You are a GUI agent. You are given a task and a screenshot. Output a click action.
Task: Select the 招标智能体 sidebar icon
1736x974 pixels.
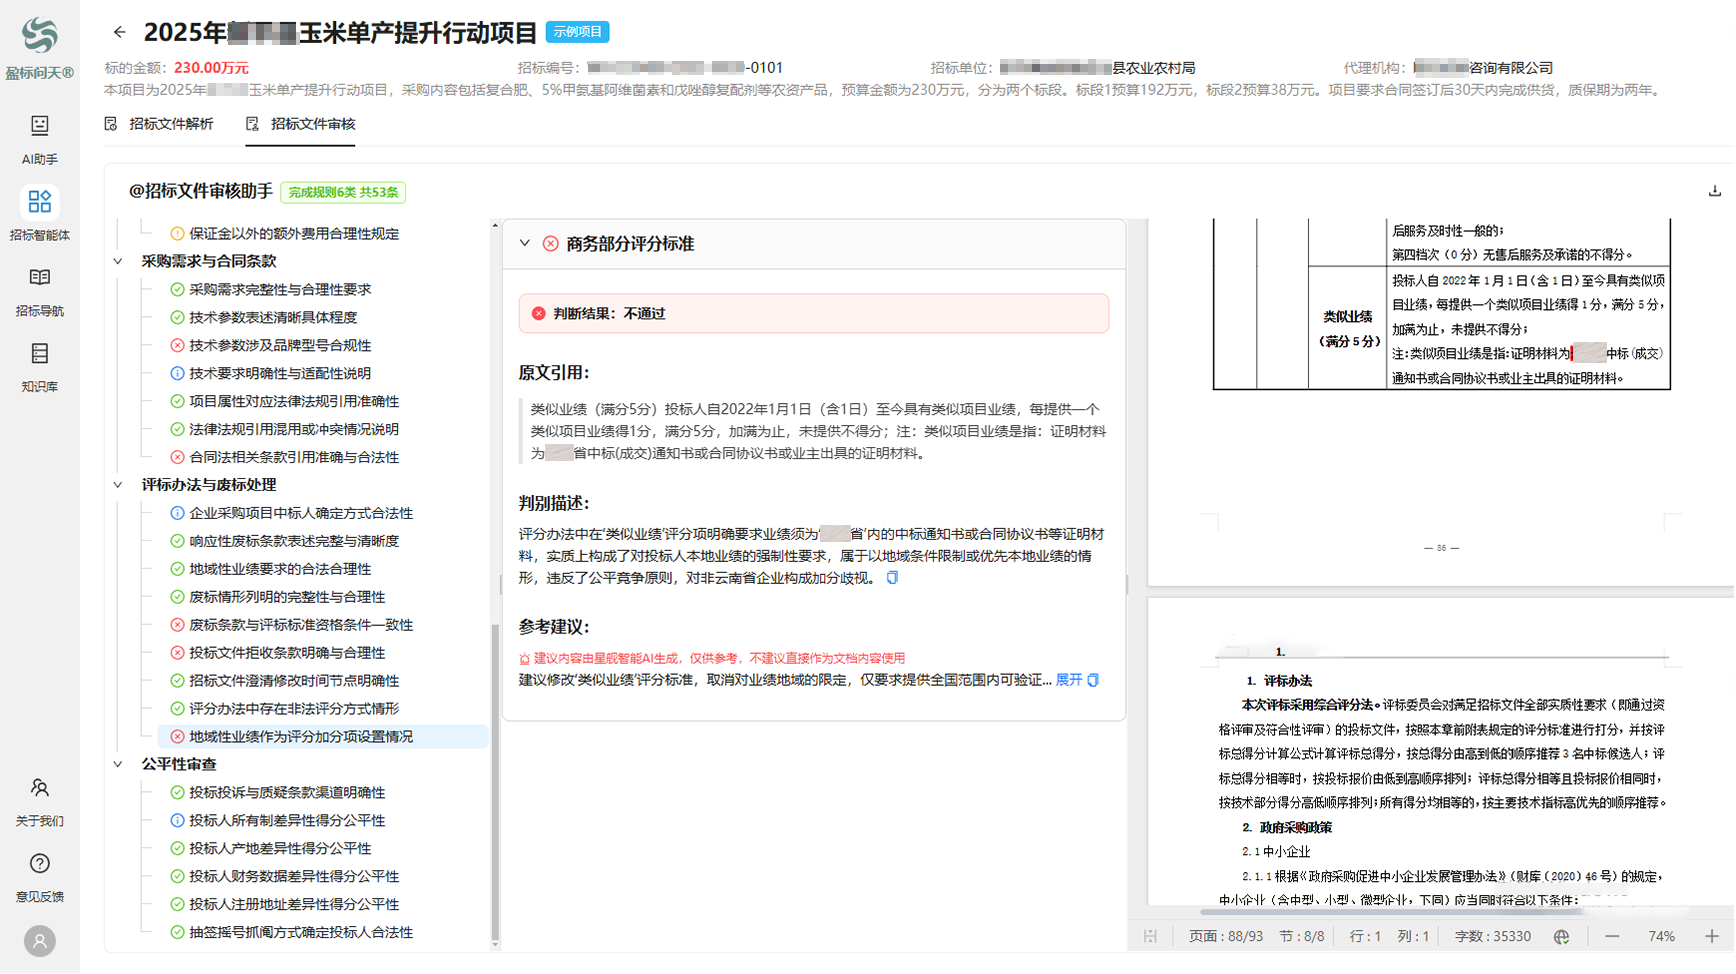[39, 202]
